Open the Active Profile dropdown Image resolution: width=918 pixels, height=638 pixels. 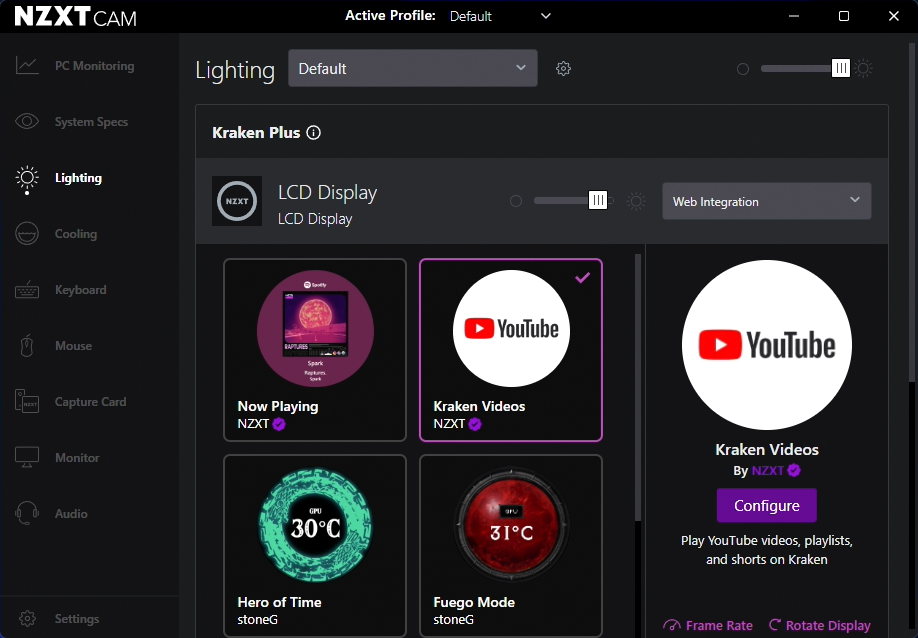pyautogui.click(x=500, y=16)
